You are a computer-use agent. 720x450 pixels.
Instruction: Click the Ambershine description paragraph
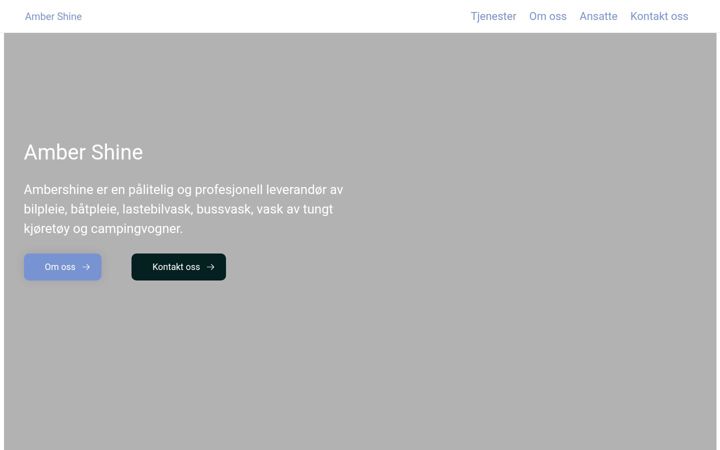coord(184,209)
